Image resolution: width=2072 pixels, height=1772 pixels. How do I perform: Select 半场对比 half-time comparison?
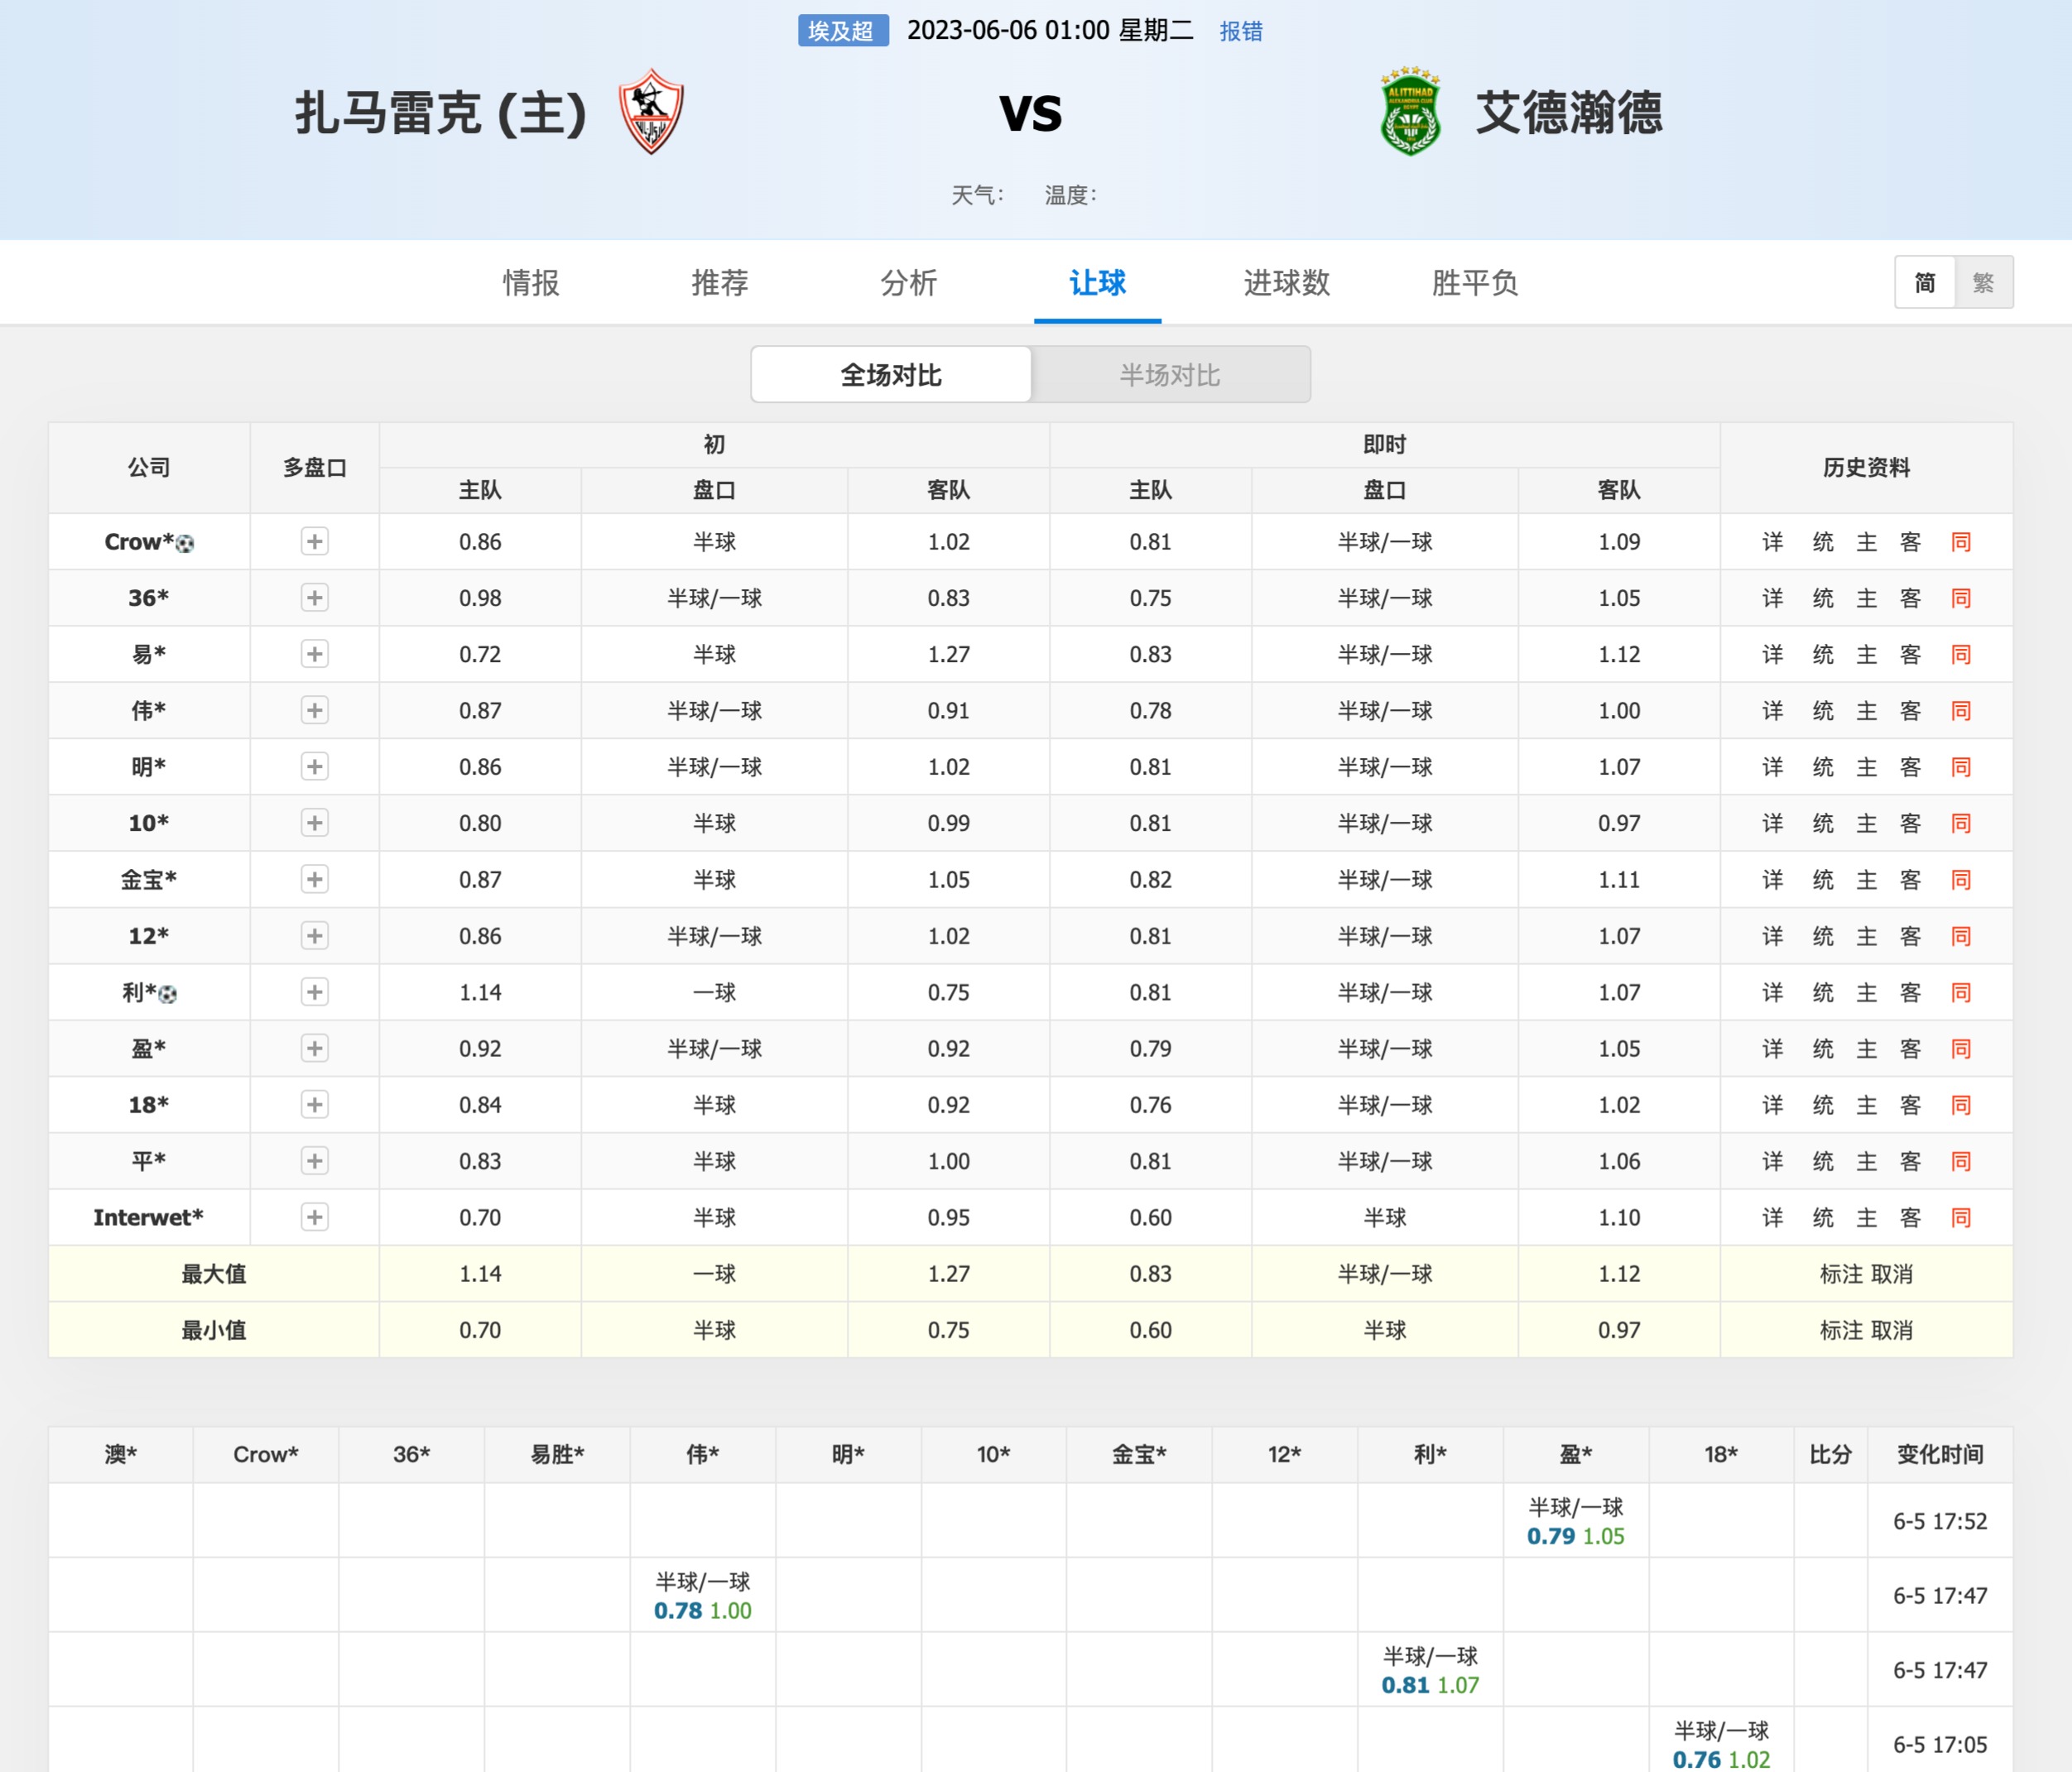pos(1170,375)
